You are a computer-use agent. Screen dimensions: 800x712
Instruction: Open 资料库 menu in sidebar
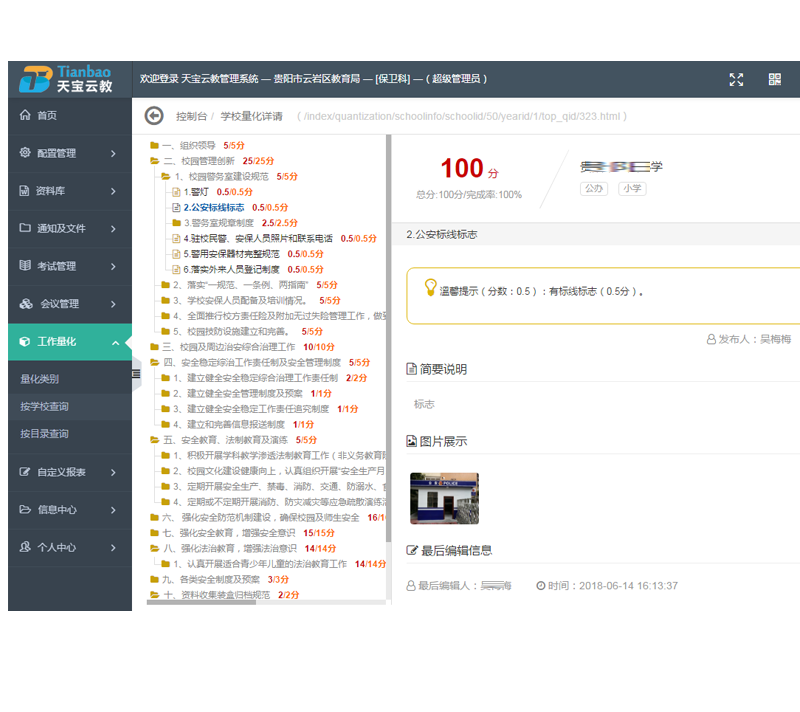(x=70, y=191)
